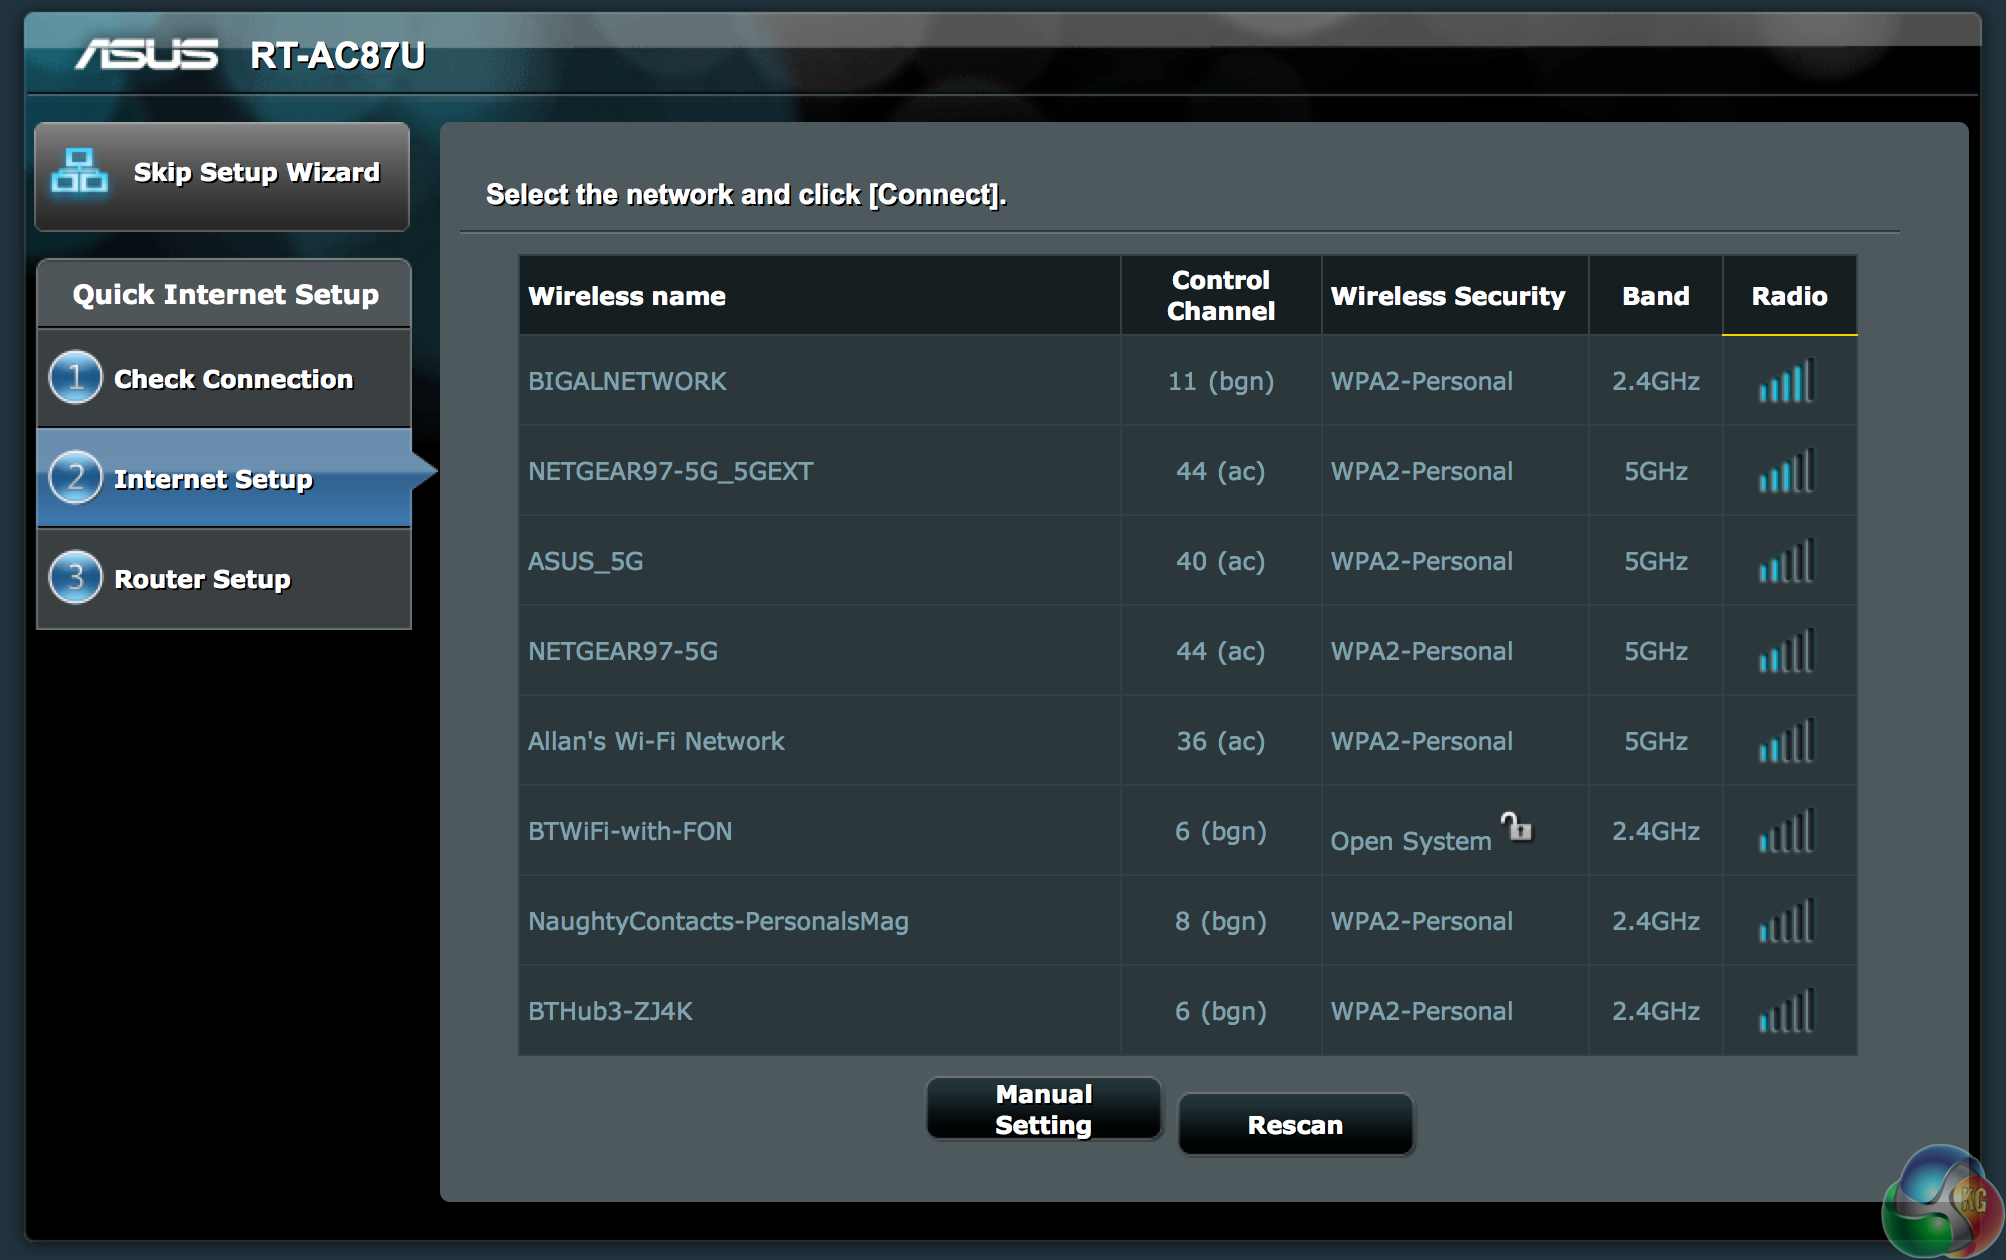Select NaughtyContacts-PersonalsMag network
Image resolution: width=2006 pixels, height=1260 pixels.
(x=718, y=921)
